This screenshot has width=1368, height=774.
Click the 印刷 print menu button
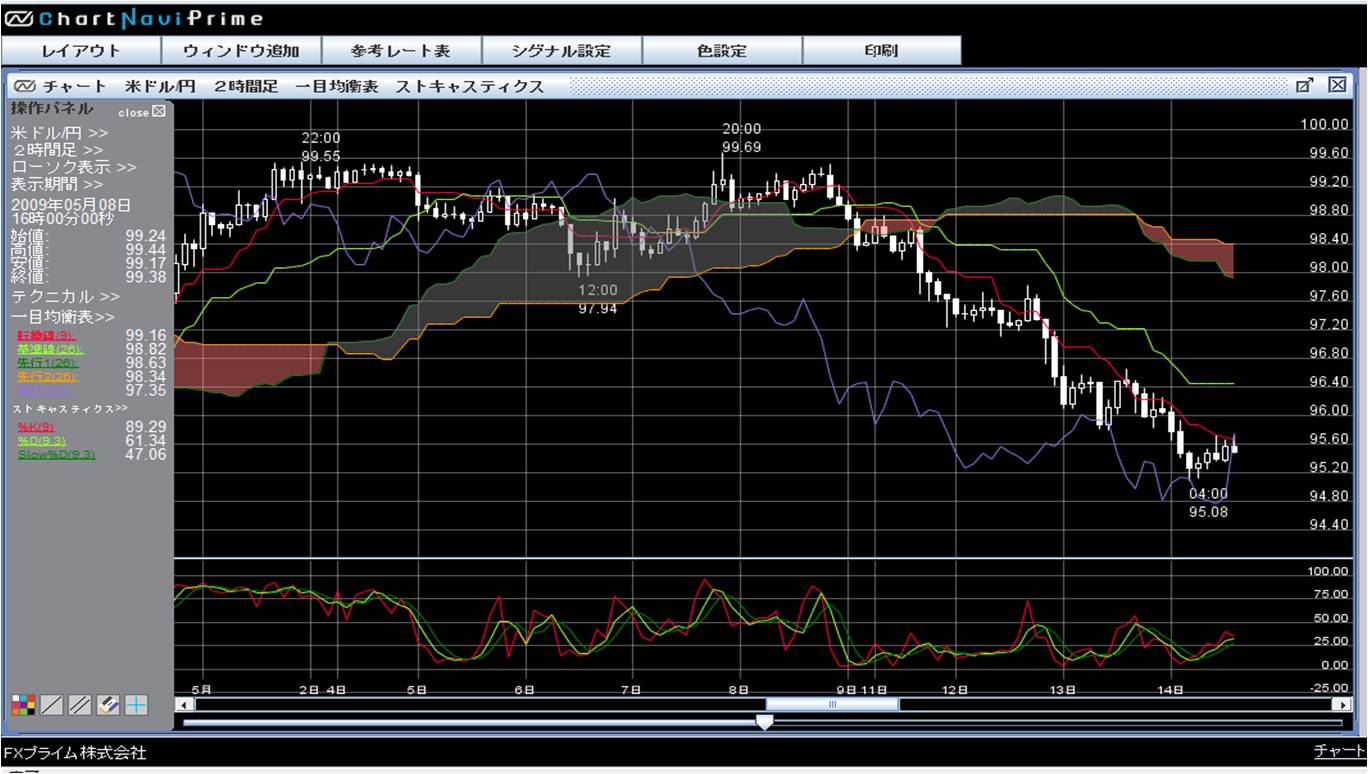point(881,51)
